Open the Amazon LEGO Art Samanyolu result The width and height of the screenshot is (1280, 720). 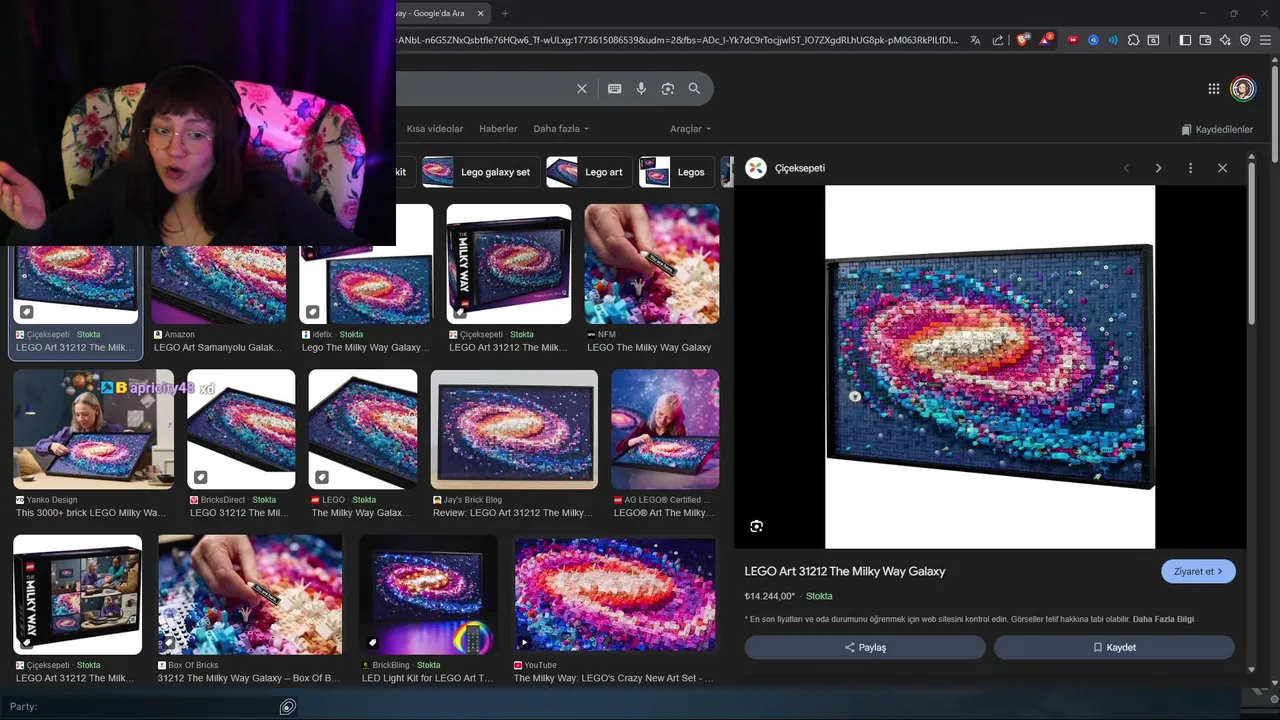point(218,347)
